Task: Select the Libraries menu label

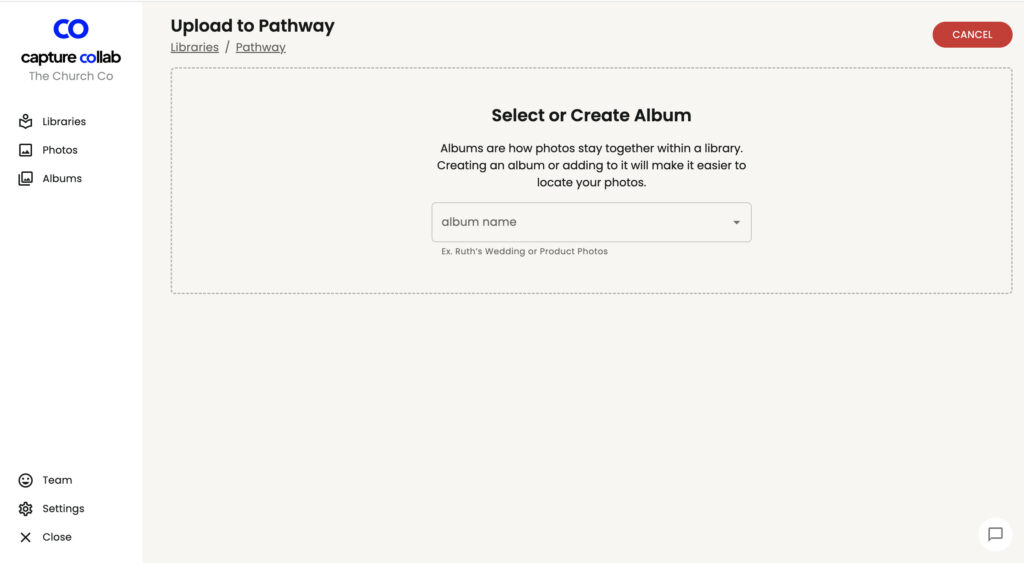Action: click(x=64, y=121)
